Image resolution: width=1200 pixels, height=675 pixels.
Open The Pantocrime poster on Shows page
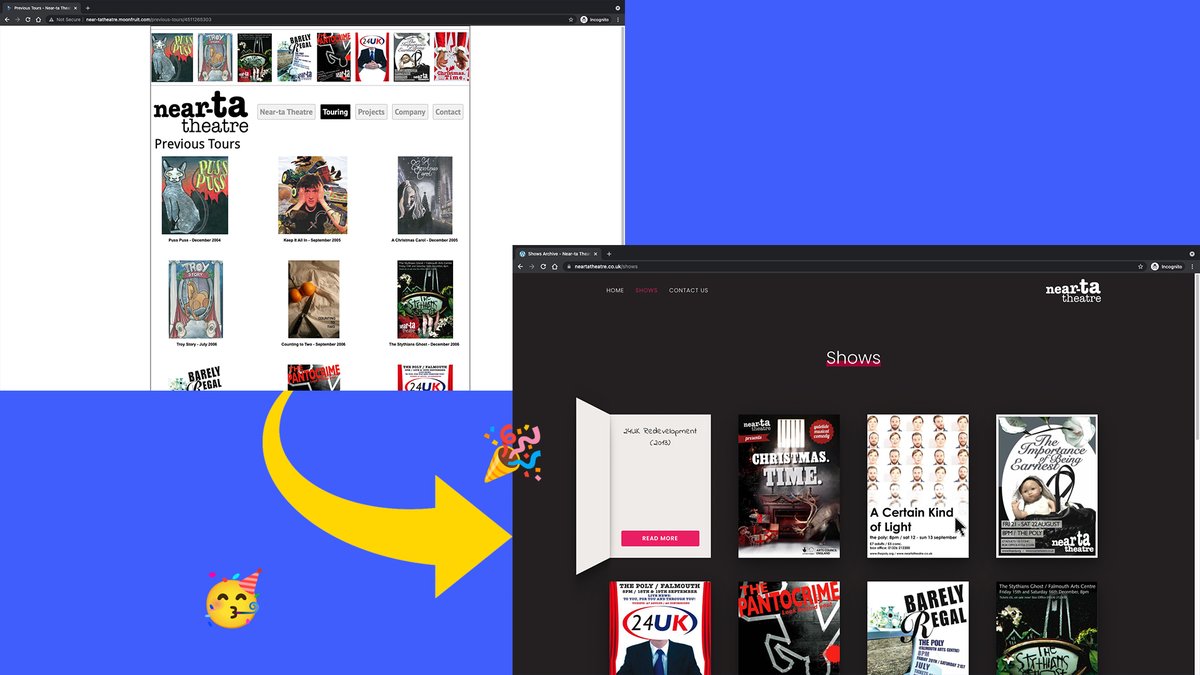coord(789,628)
